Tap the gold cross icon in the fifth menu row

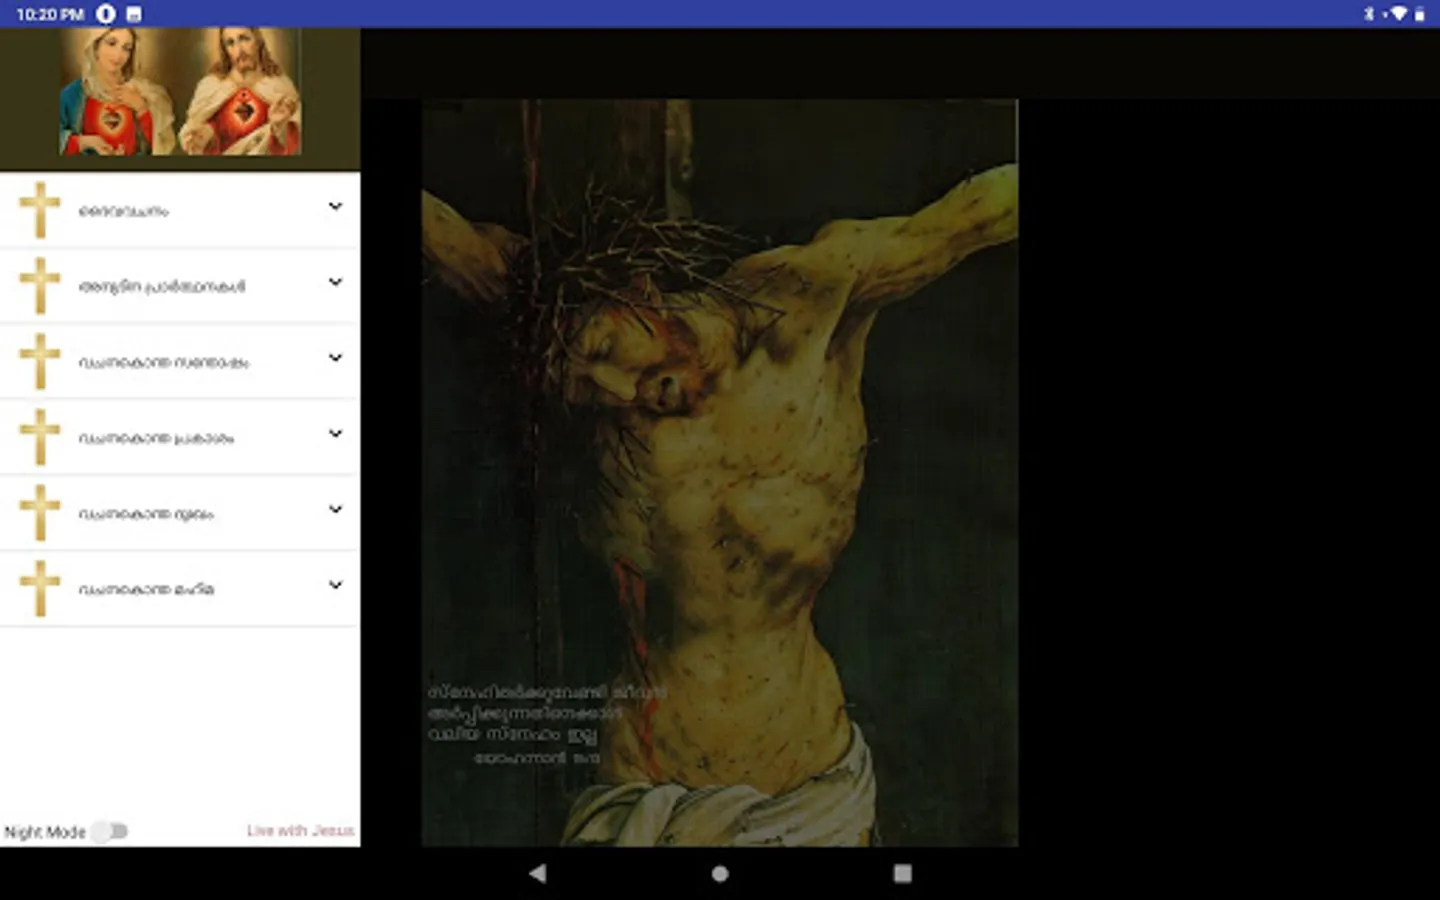point(40,513)
